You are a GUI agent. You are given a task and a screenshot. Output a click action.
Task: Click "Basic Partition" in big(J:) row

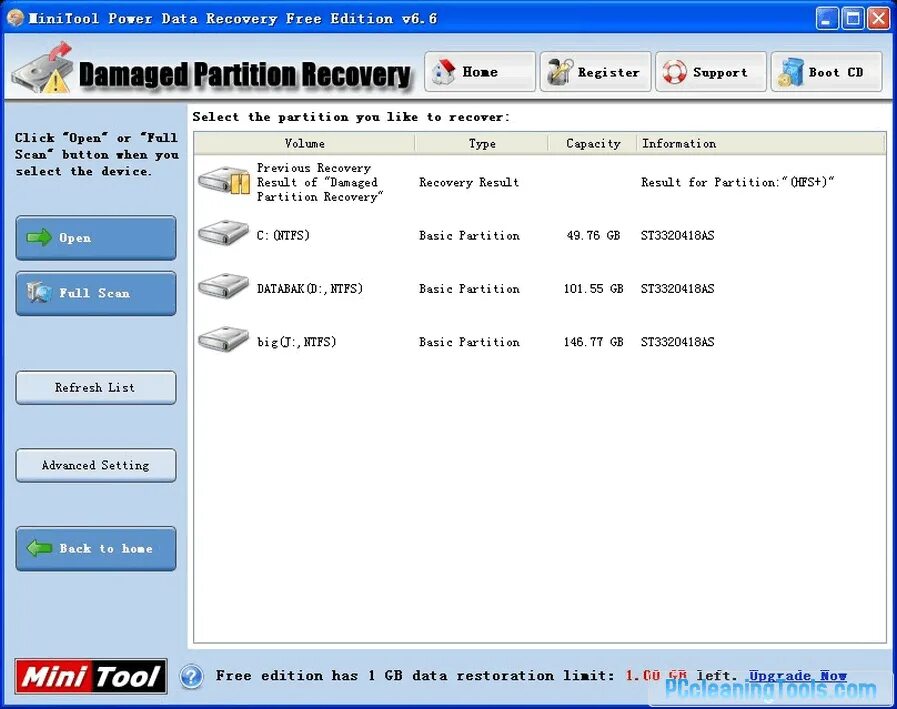pyautogui.click(x=469, y=342)
